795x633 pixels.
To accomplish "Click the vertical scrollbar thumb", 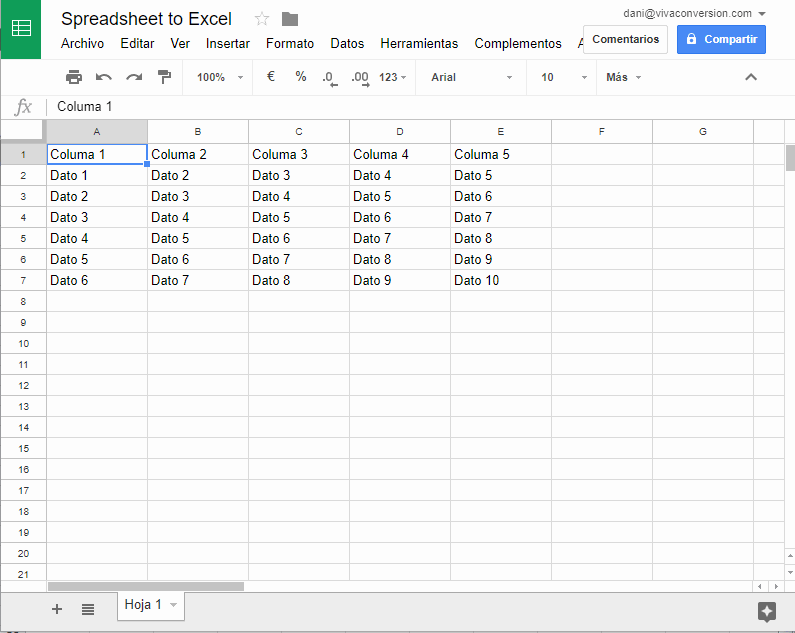I will [790, 158].
